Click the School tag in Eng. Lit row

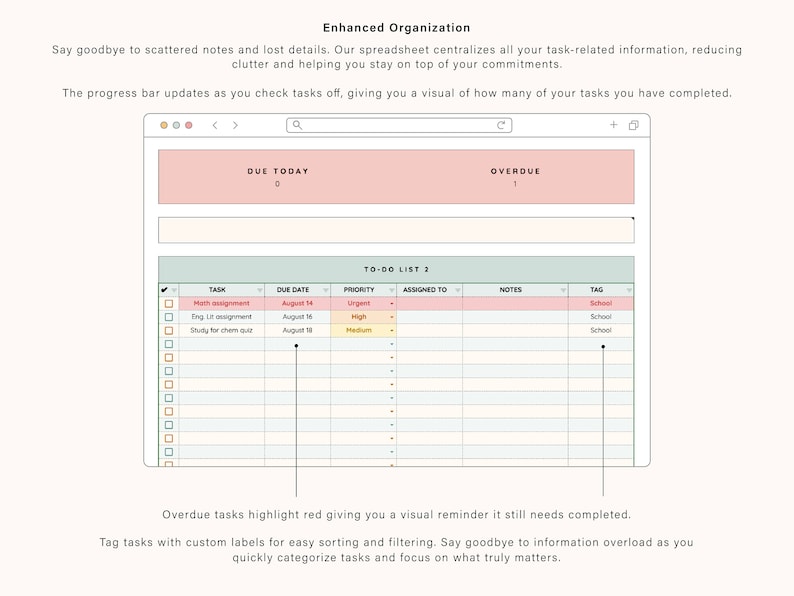click(601, 317)
